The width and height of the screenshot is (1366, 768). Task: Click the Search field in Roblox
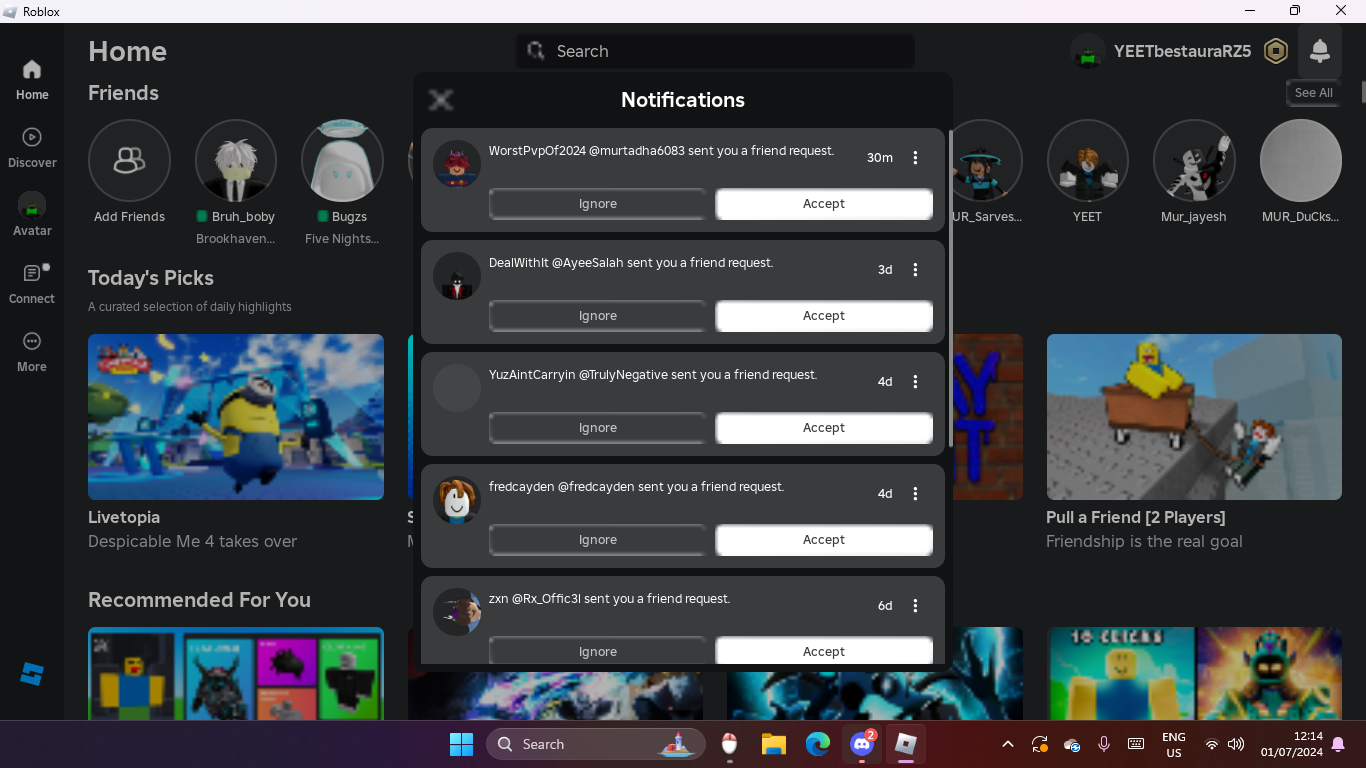coord(715,51)
